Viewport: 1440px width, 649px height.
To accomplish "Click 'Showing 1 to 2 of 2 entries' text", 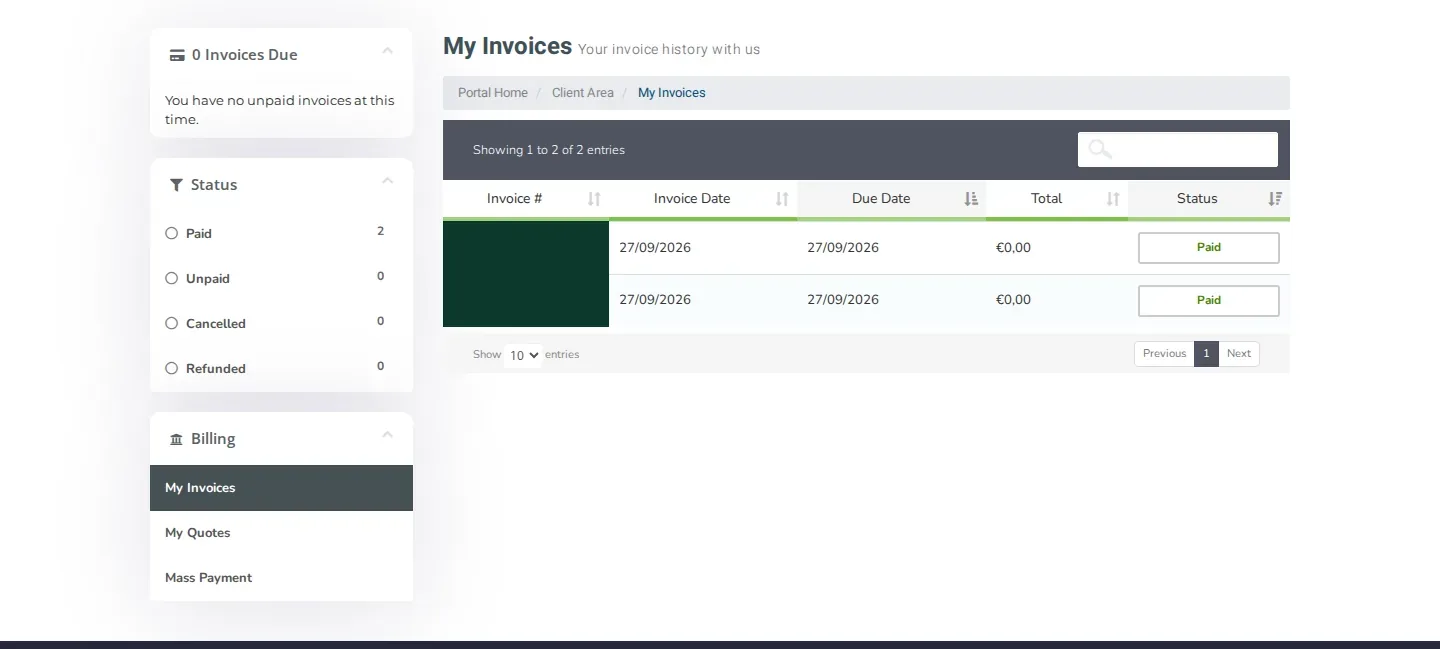I will (549, 150).
